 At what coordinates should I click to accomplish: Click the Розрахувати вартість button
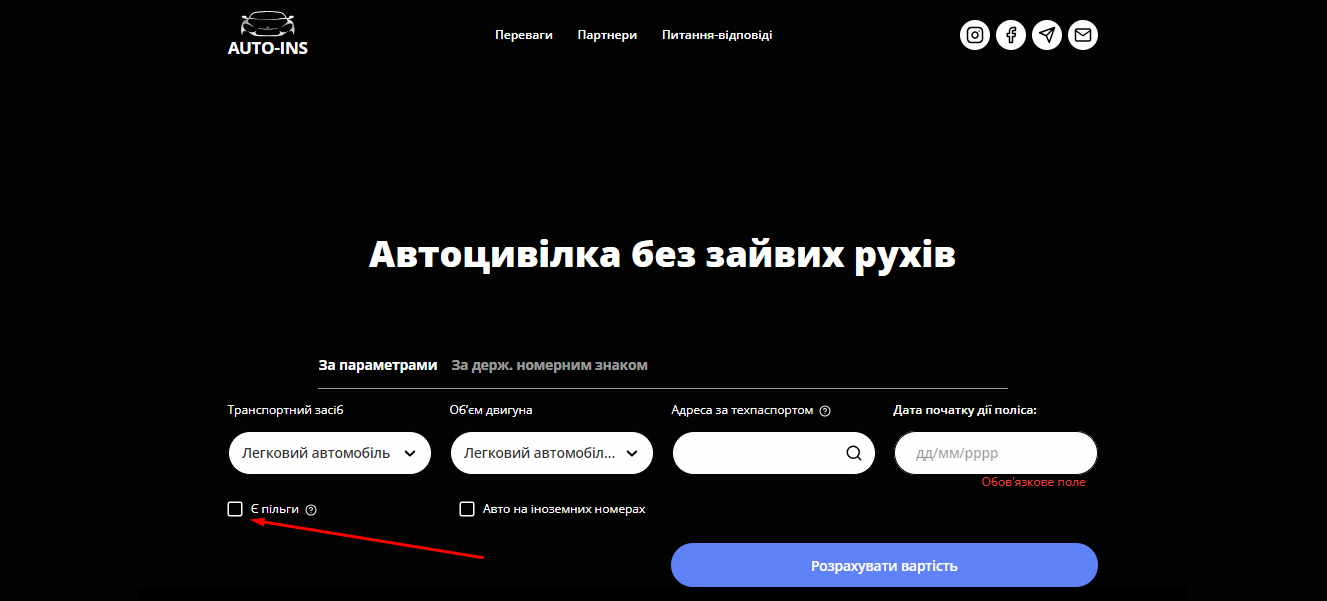tap(884, 565)
